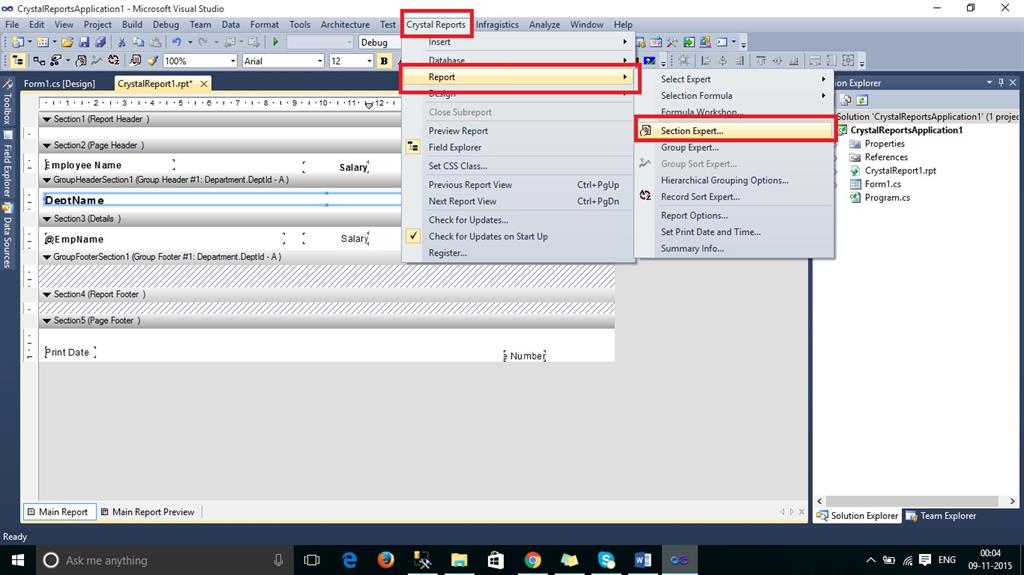Screen dimensions: 1024x575
Task: Choose Section Expert from the submenu
Action: point(735,131)
